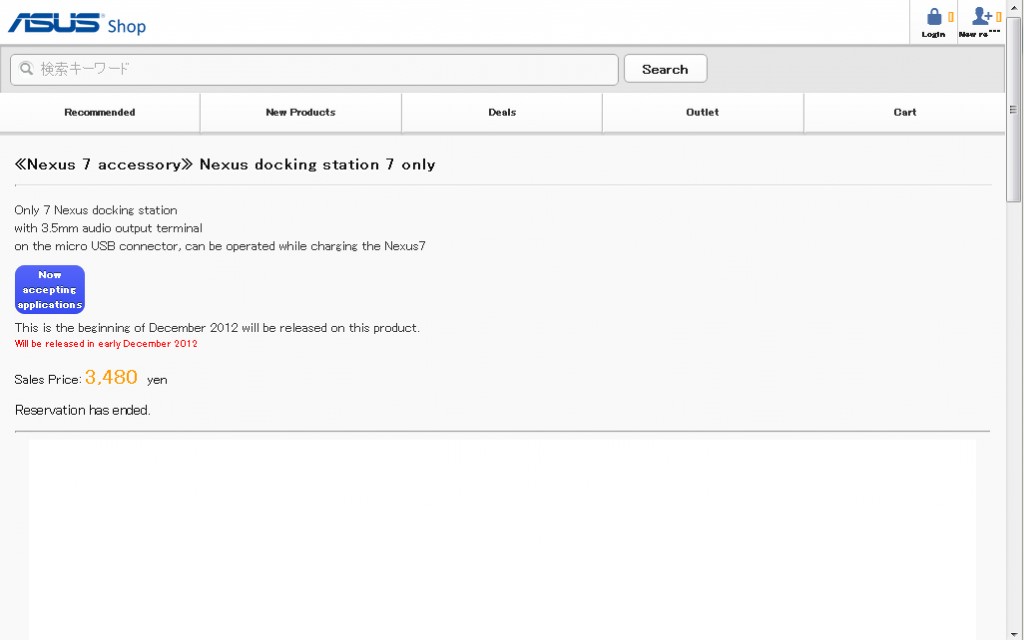
Task: Select the Nexus docking station 7 only title
Action: click(x=225, y=165)
